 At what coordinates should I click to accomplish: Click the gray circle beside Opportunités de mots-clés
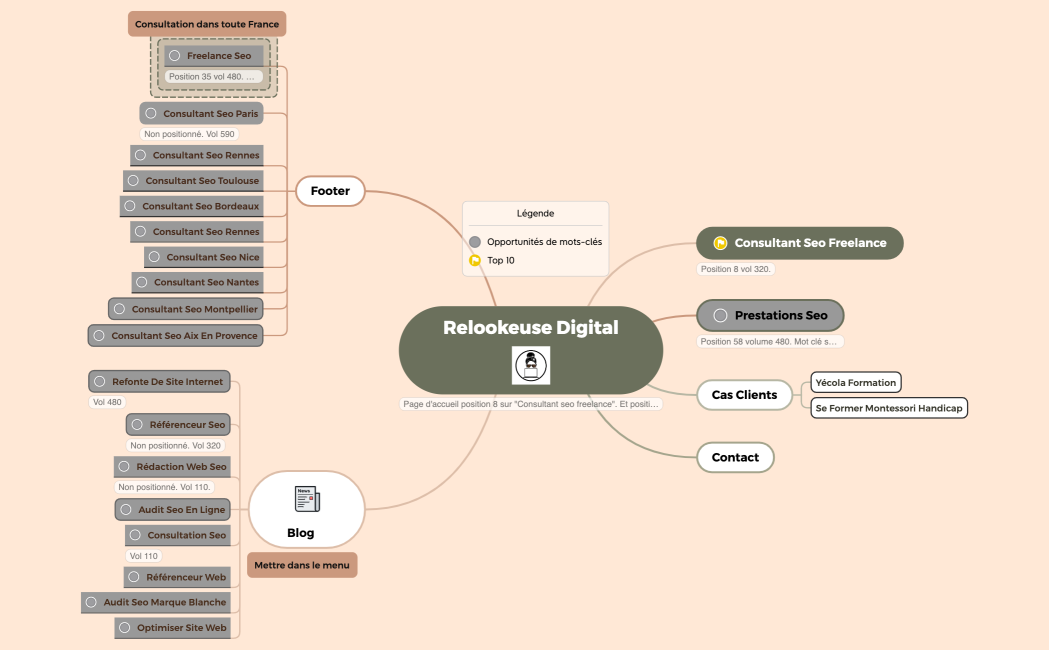point(475,242)
